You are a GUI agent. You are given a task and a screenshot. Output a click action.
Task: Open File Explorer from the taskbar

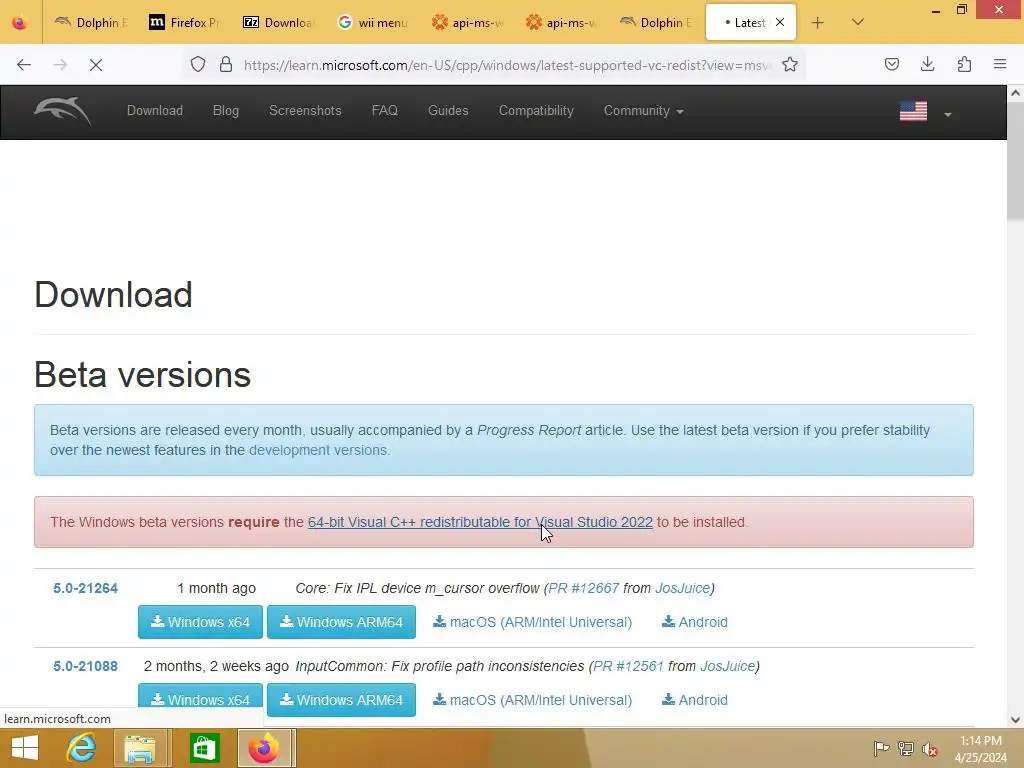point(140,748)
